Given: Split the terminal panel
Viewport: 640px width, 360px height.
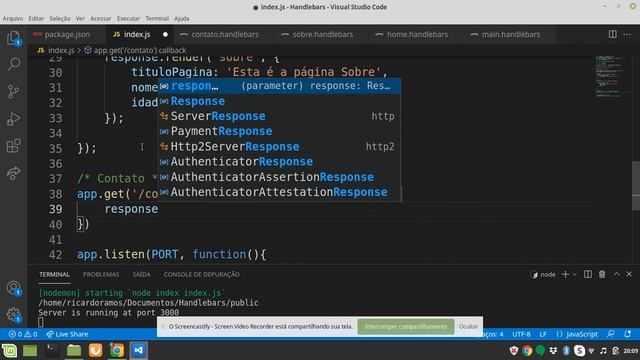Looking at the screenshot, I should [588, 274].
